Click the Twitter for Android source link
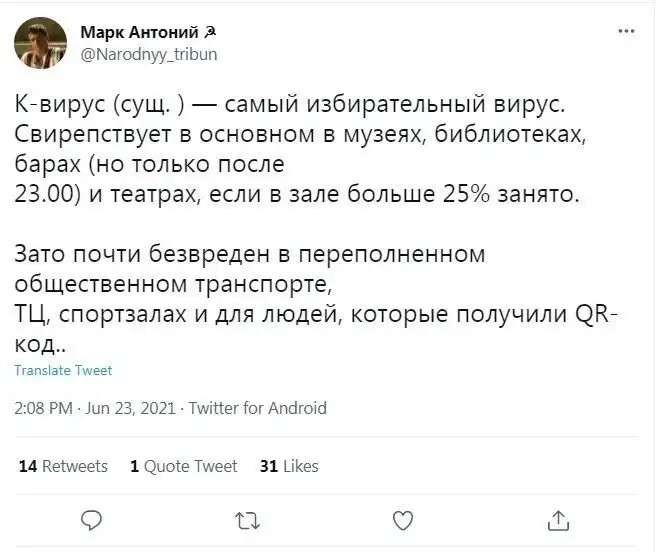 point(257,408)
